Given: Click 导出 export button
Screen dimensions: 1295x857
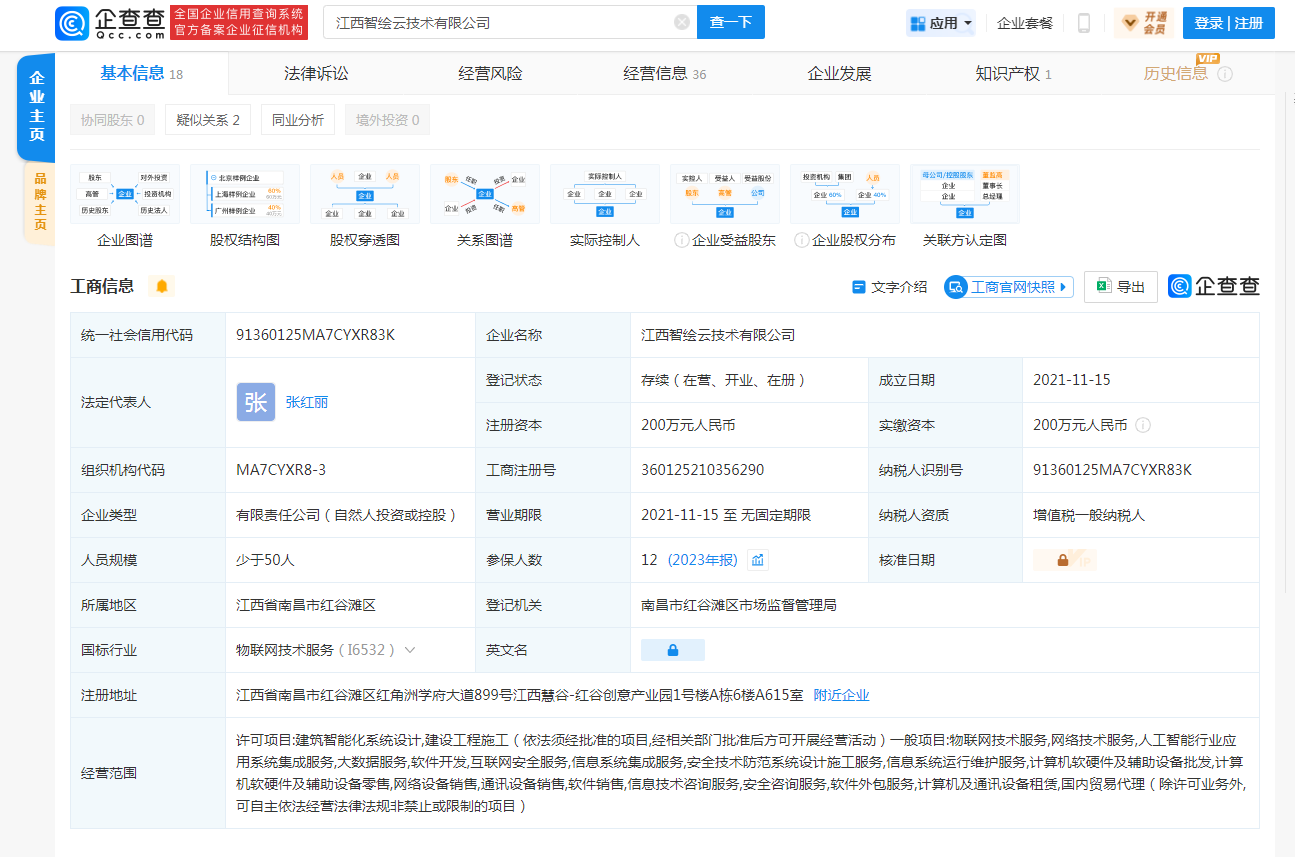Looking at the screenshot, I should (1121, 287).
